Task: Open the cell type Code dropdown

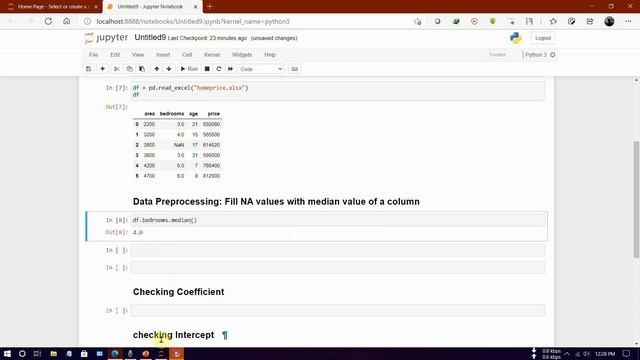Action: [x=261, y=69]
